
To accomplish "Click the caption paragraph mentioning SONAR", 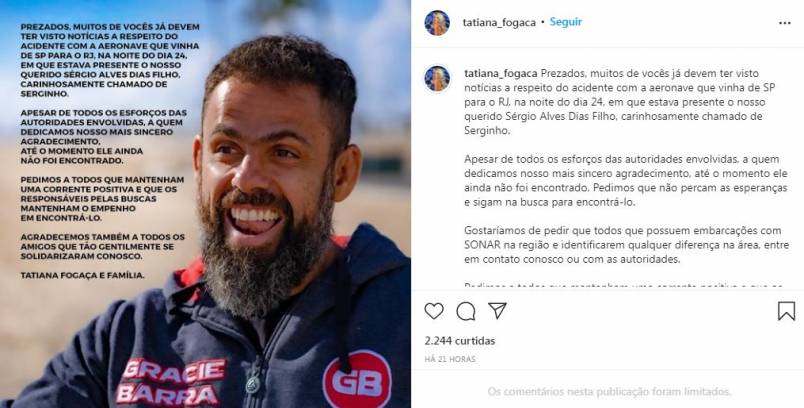I will 627,245.
